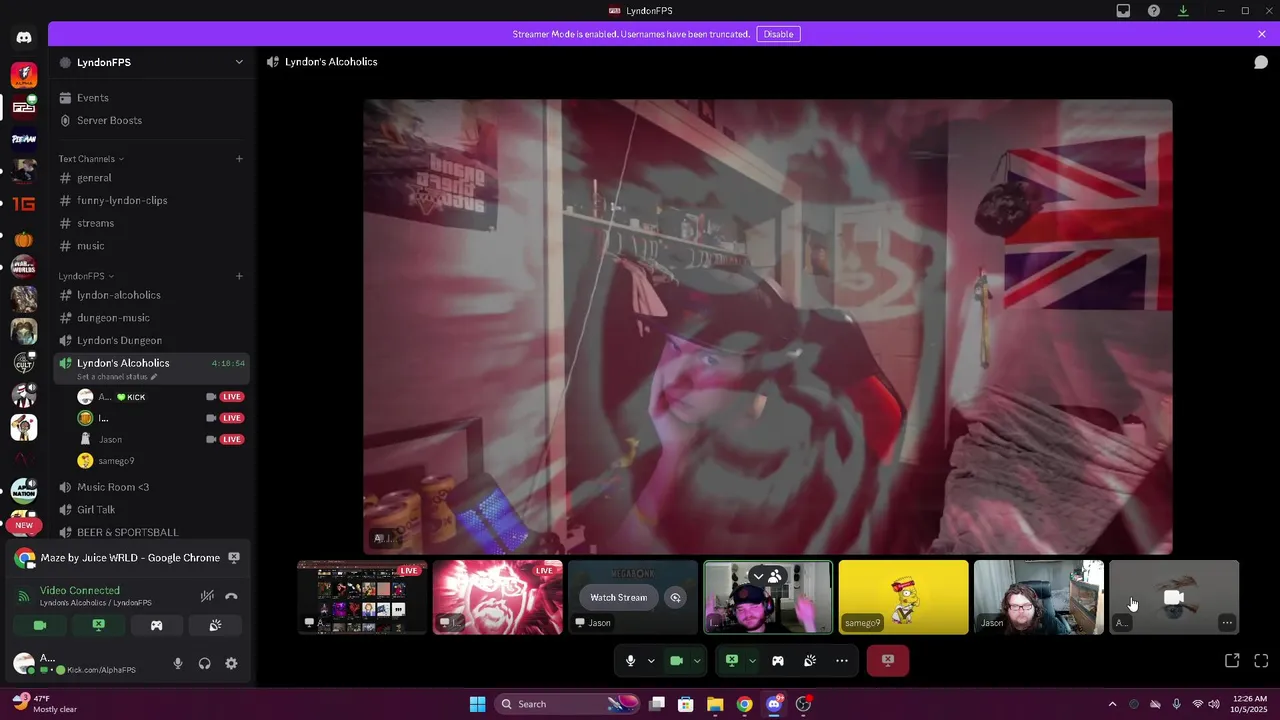Pop out call window icon
Image resolution: width=1280 pixels, height=720 pixels.
pos(1232,661)
